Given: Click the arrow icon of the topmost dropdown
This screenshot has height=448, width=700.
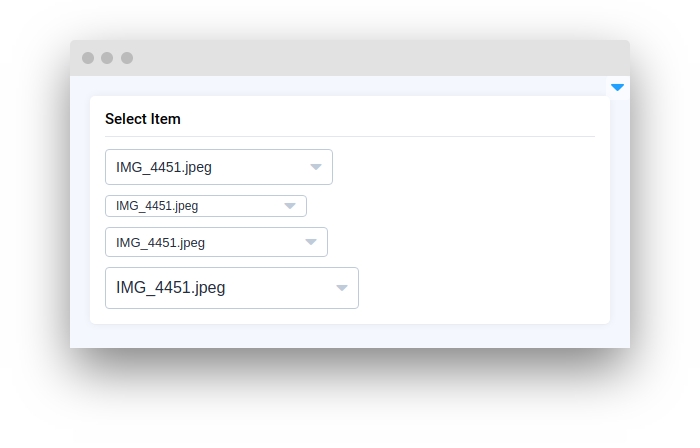Looking at the screenshot, I should pyautogui.click(x=316, y=167).
